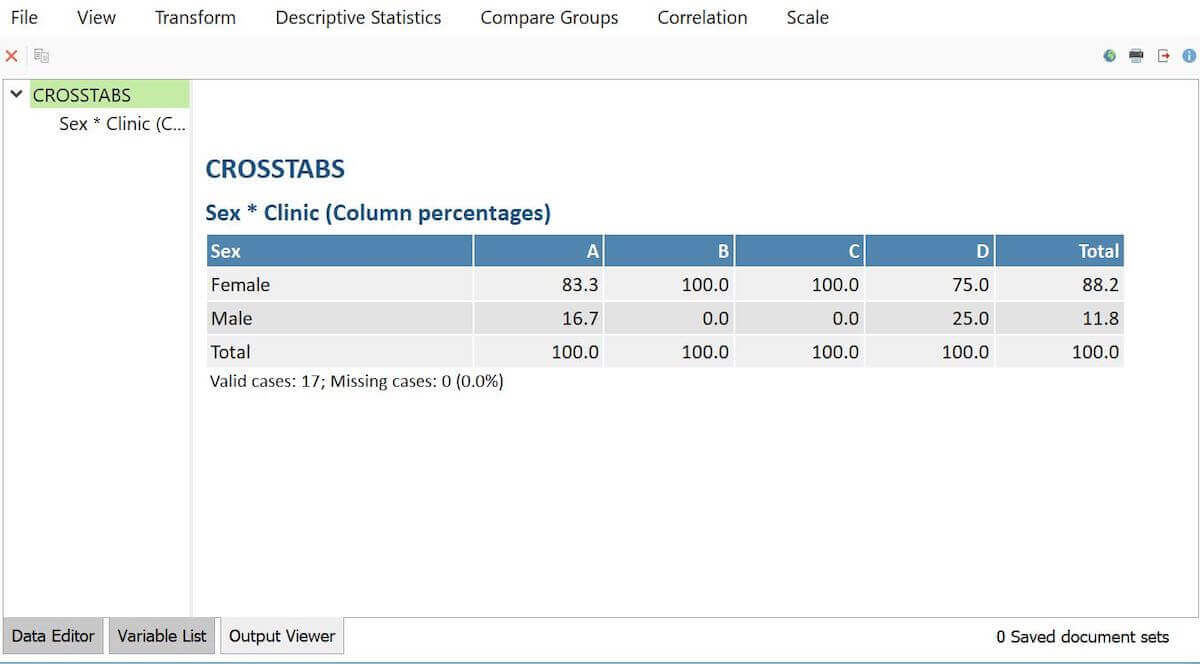The image size is (1200, 664).
Task: Open the File menu
Action: 24,18
